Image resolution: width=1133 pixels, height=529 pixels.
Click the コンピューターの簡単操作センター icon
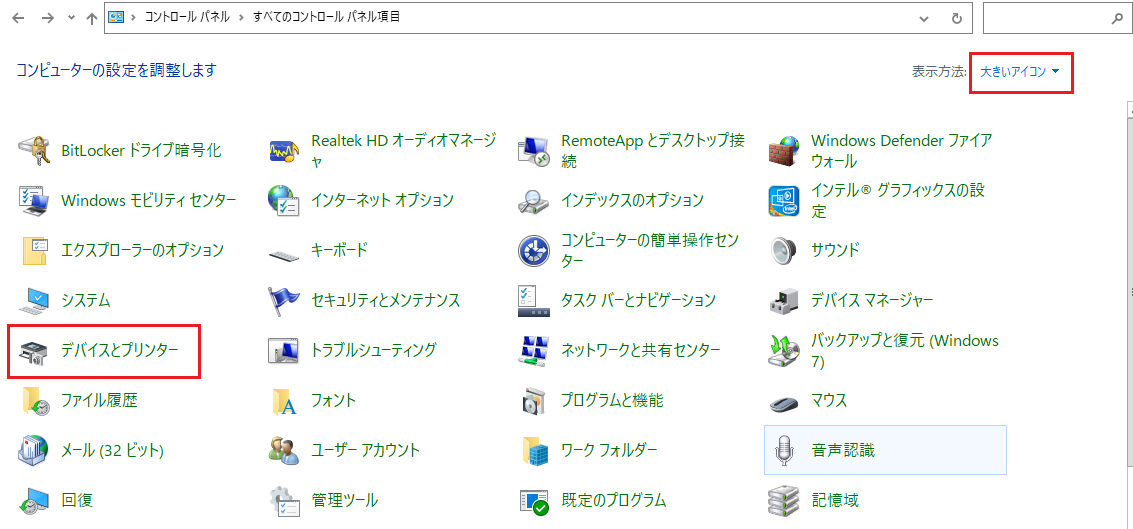coord(534,250)
